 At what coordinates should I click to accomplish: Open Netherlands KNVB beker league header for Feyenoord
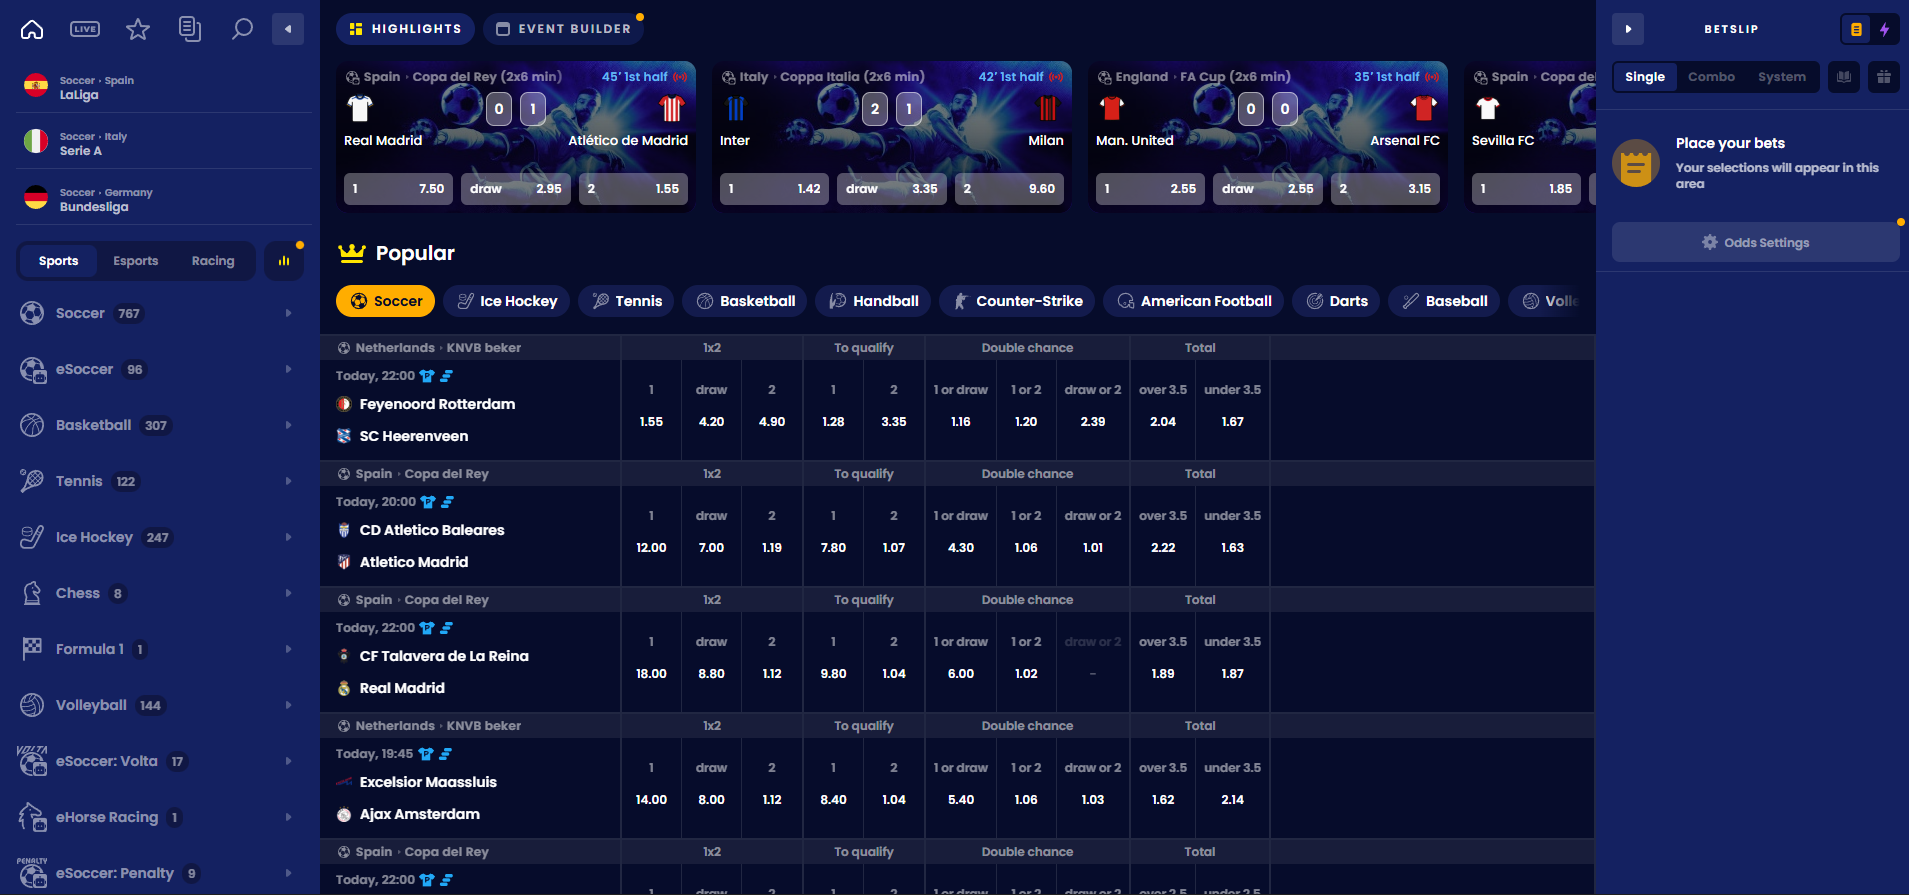(x=438, y=348)
